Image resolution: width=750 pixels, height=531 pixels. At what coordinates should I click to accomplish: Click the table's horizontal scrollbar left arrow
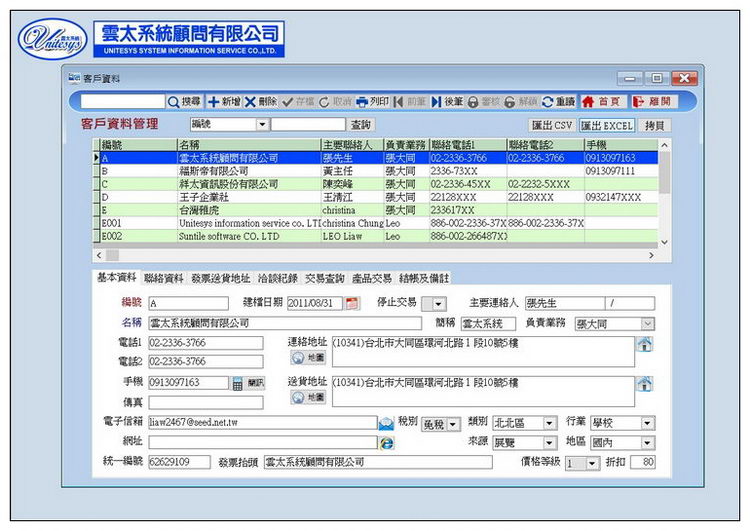click(99, 255)
